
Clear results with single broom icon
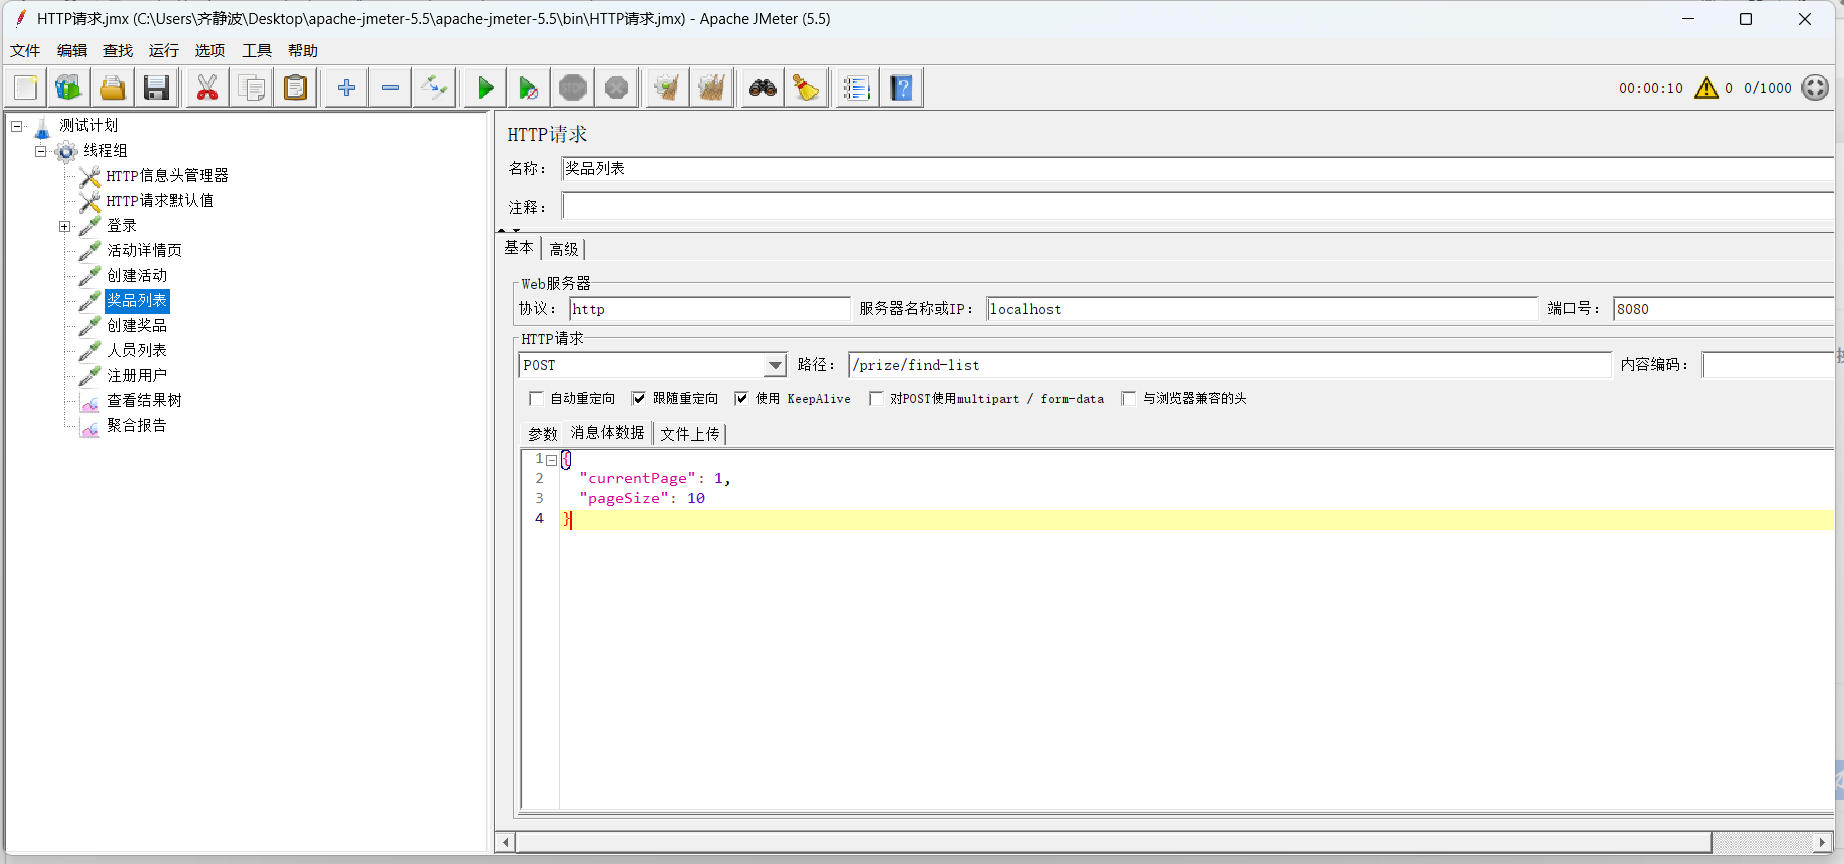coord(667,88)
